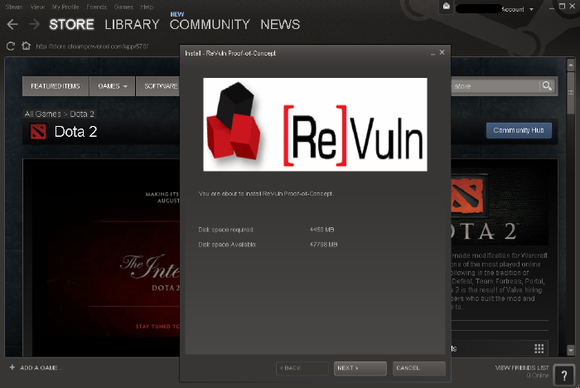The image size is (580, 388).
Task: Open the Account dropdown menu
Action: click(517, 9)
